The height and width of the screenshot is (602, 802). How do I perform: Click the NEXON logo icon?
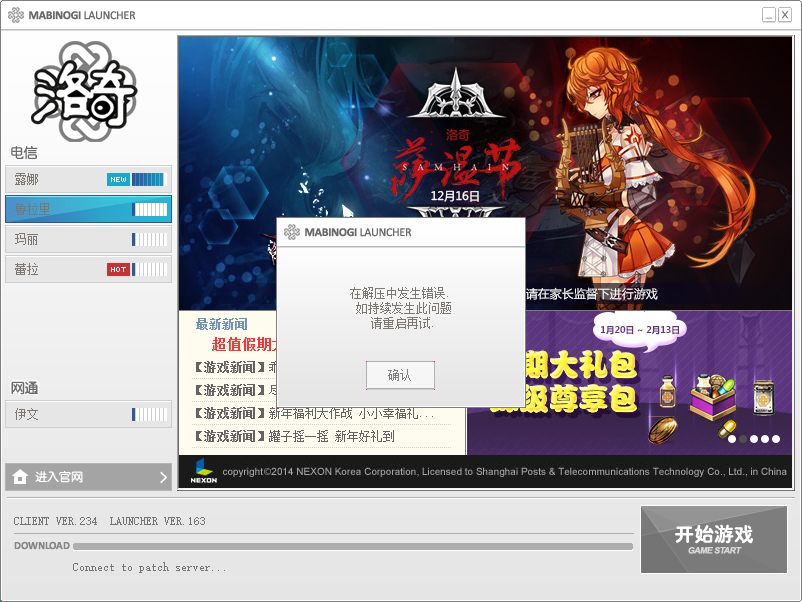(x=204, y=471)
